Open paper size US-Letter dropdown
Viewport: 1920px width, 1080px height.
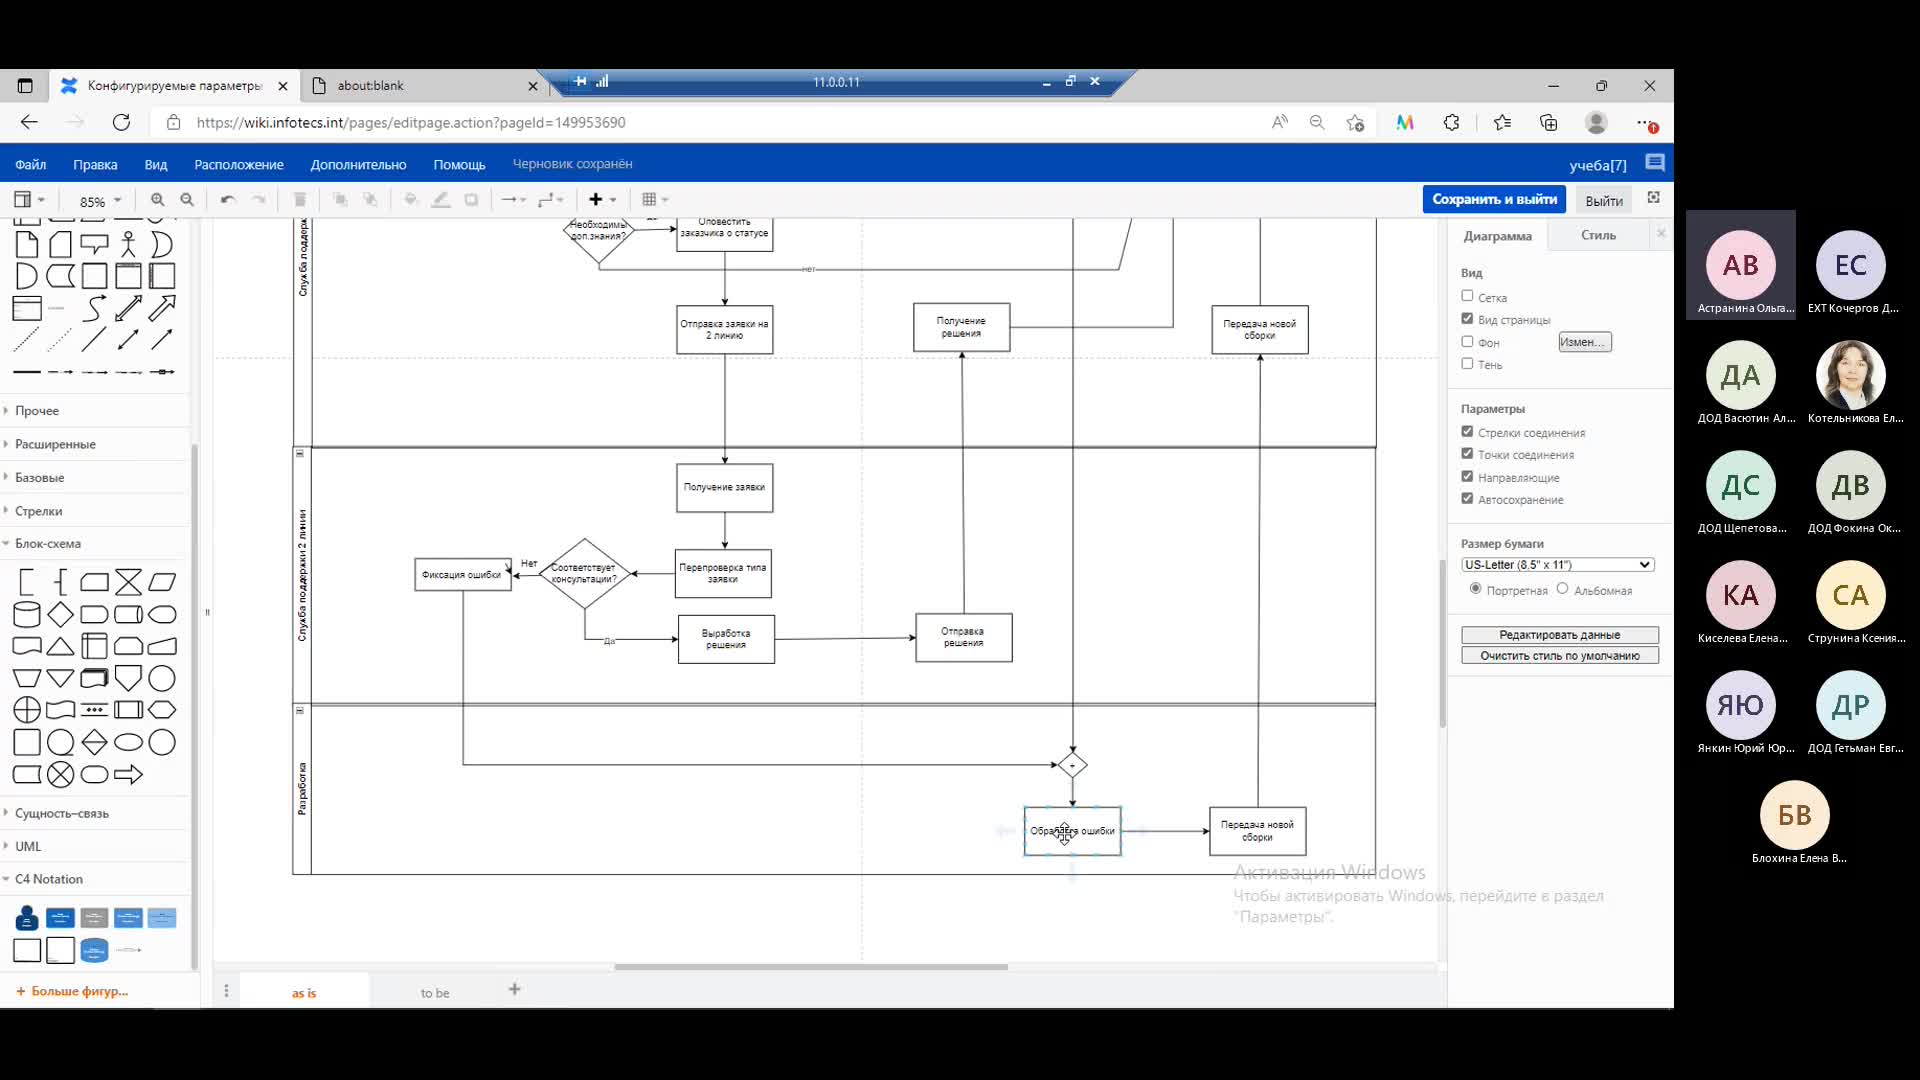tap(1557, 565)
